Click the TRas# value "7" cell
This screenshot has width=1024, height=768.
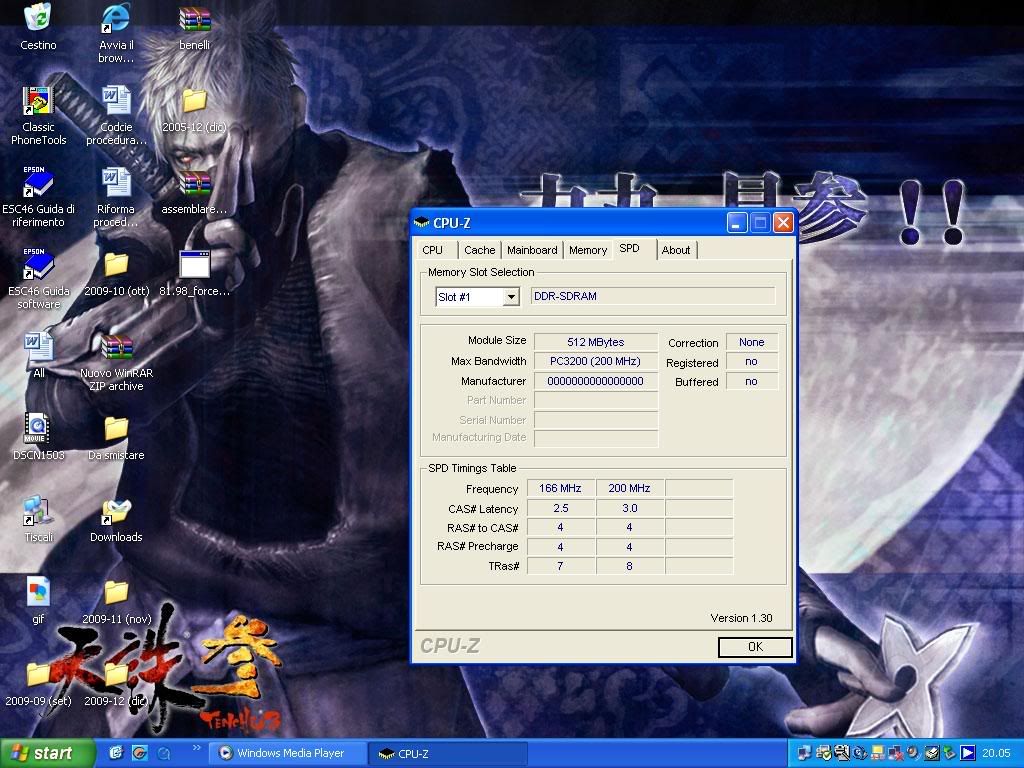(x=560, y=566)
